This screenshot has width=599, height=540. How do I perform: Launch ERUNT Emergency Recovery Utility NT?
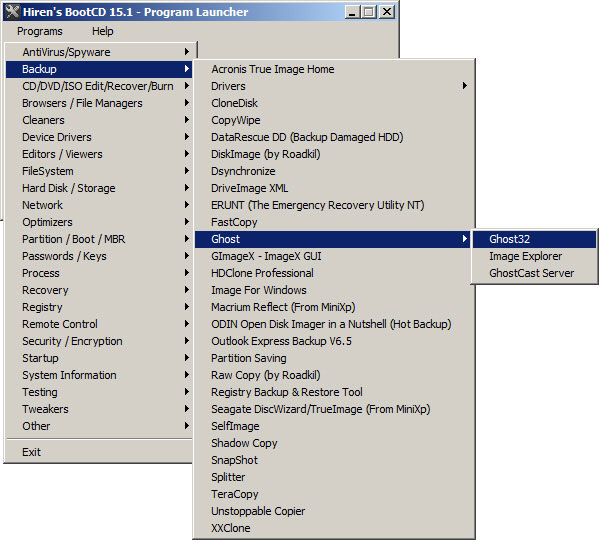(x=333, y=205)
